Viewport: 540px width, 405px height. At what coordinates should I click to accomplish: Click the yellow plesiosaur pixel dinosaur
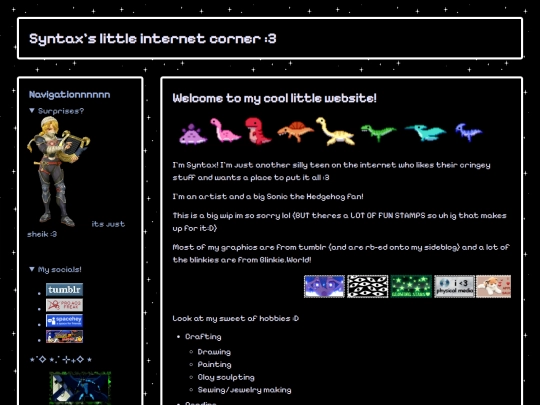pos(335,131)
